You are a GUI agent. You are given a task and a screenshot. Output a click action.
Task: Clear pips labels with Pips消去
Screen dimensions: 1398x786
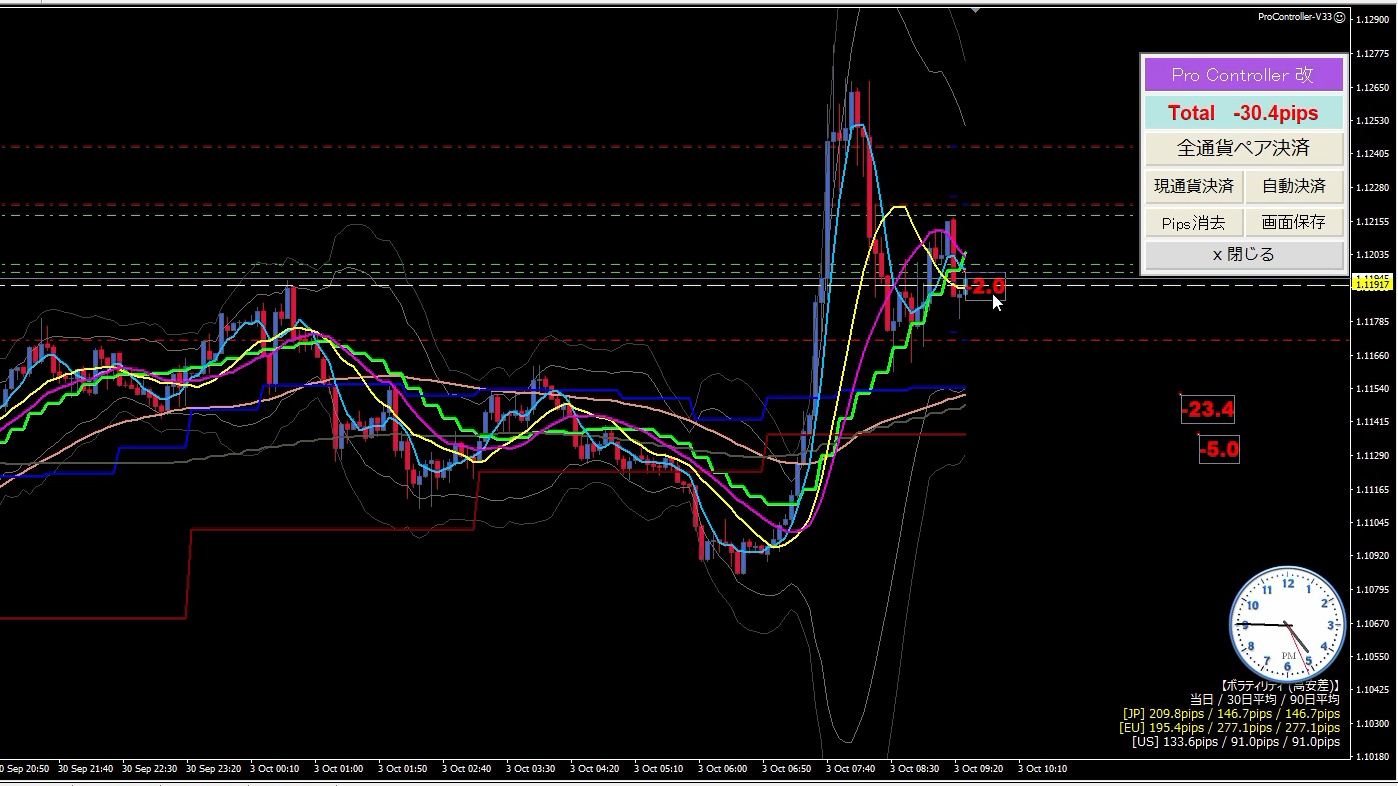coord(1194,222)
